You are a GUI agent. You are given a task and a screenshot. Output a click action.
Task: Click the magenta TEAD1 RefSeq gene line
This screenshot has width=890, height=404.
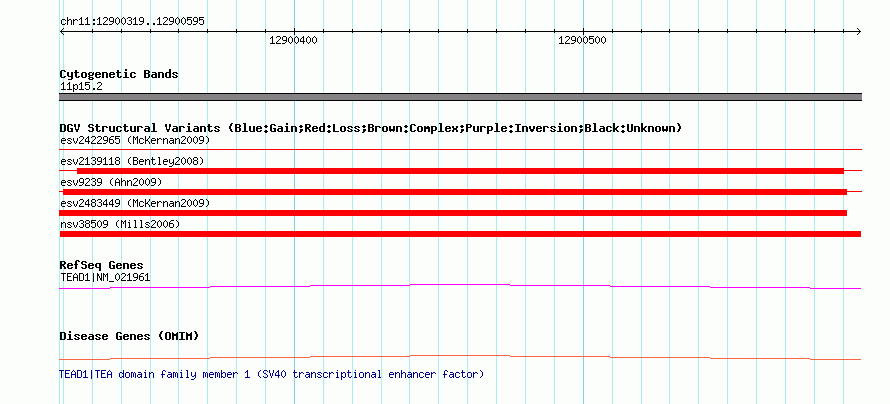coord(460,287)
